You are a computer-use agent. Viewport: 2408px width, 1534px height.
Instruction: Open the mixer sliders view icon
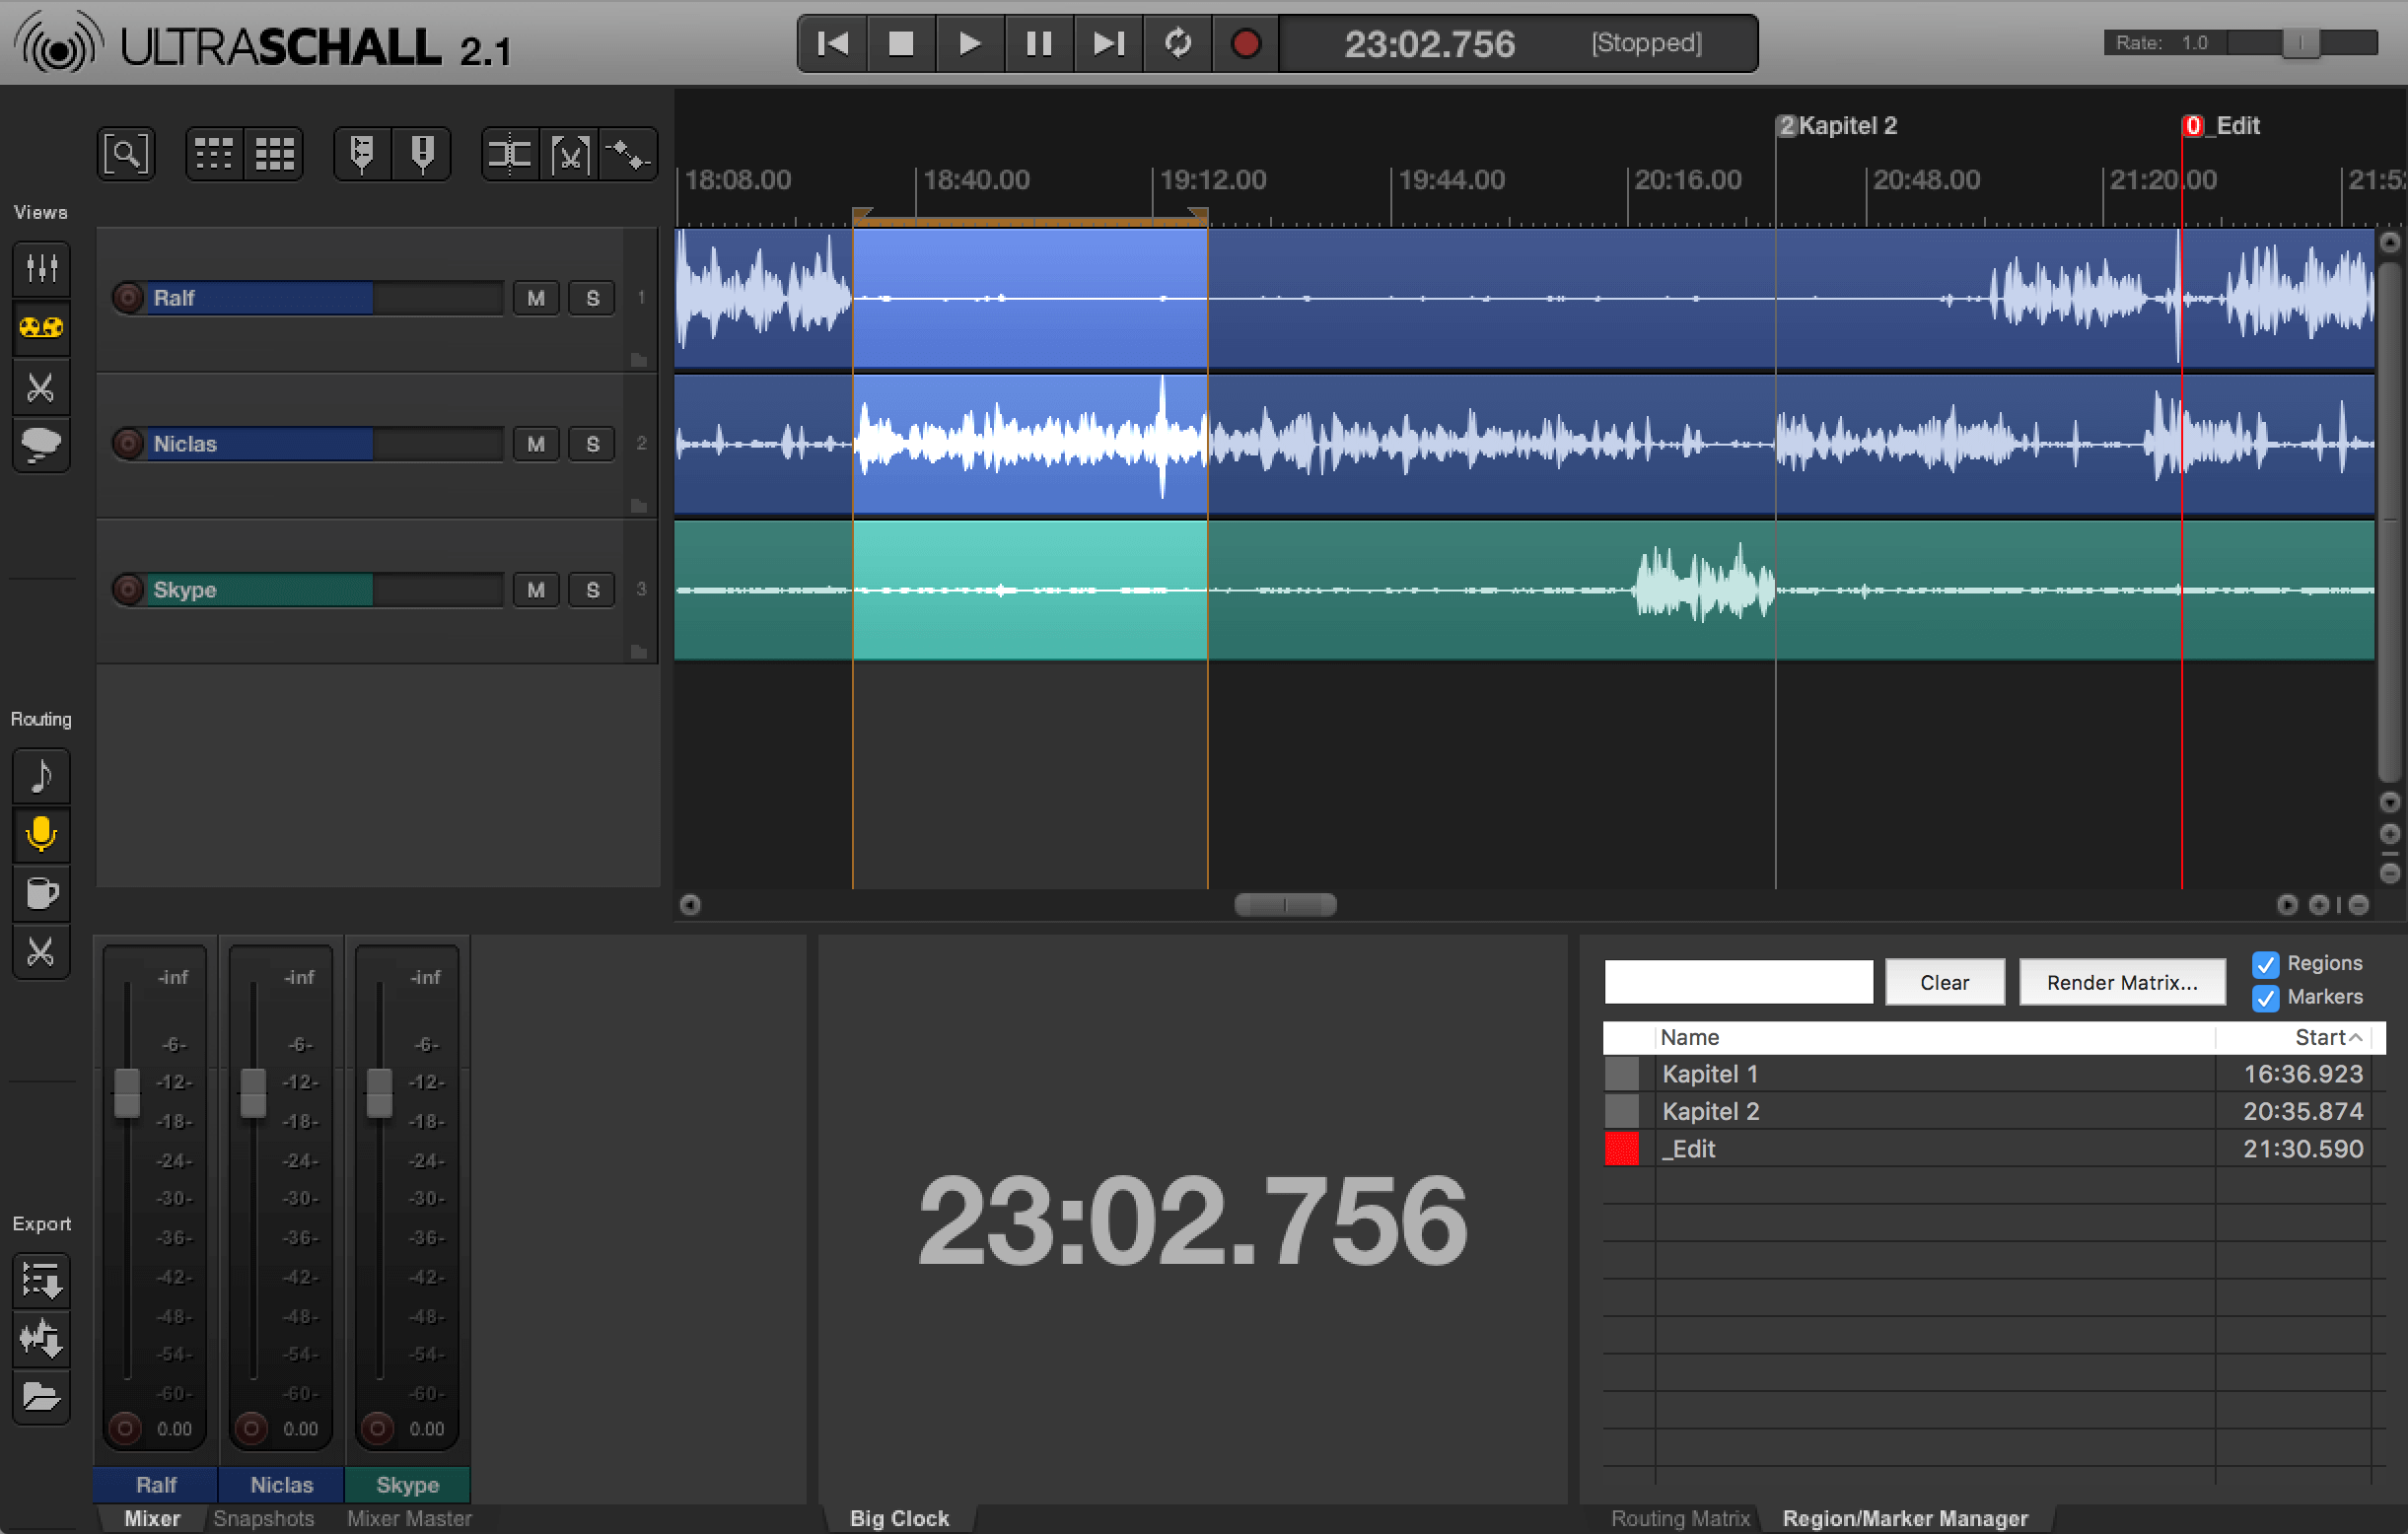pyautogui.click(x=41, y=268)
